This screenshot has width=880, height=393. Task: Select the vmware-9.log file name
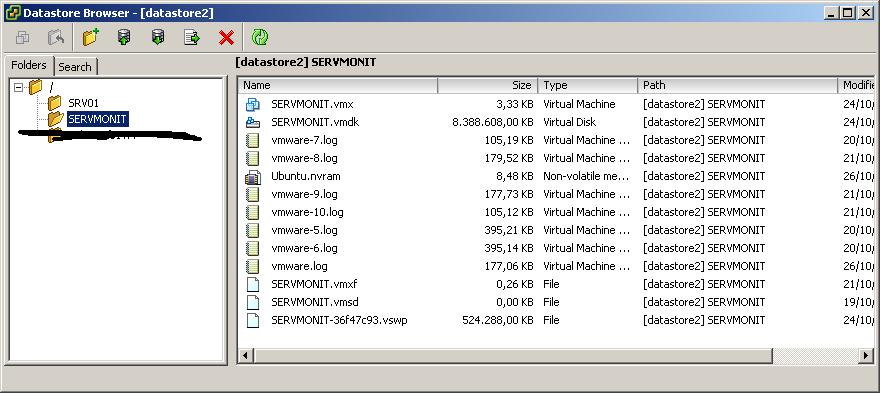coord(304,194)
